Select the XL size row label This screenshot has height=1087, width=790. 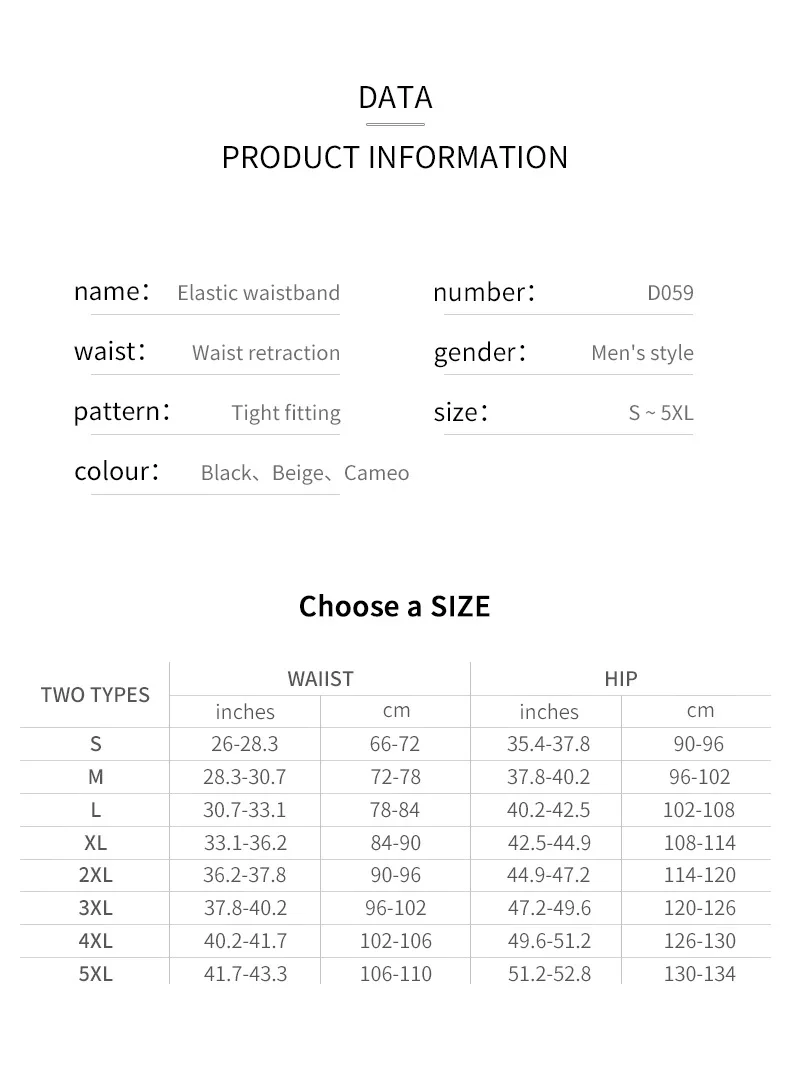point(96,843)
